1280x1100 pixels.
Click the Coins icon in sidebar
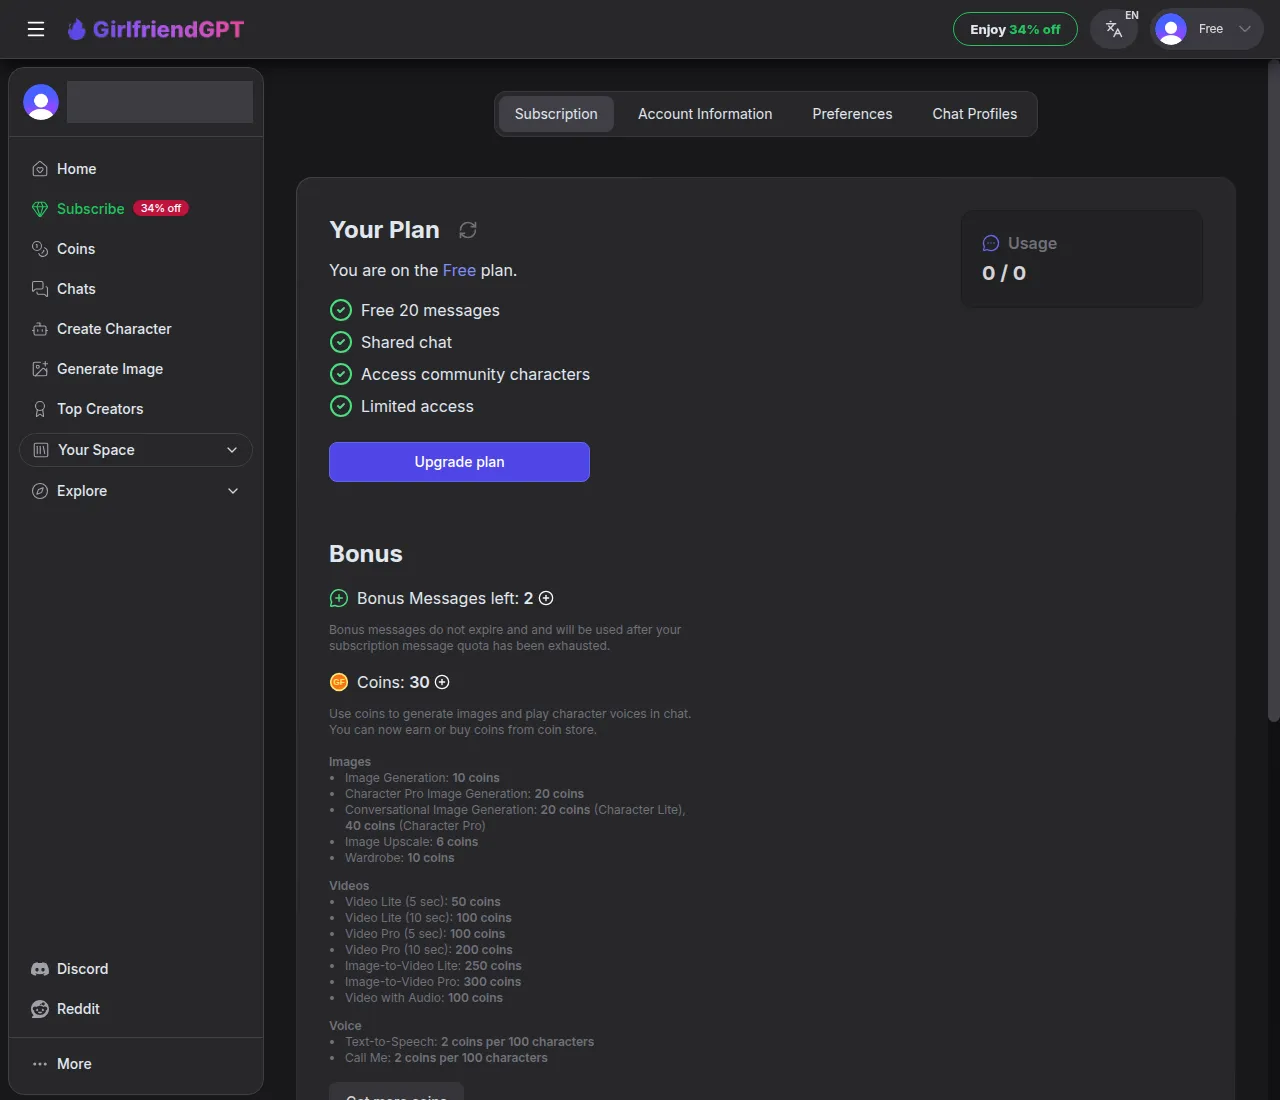(40, 249)
